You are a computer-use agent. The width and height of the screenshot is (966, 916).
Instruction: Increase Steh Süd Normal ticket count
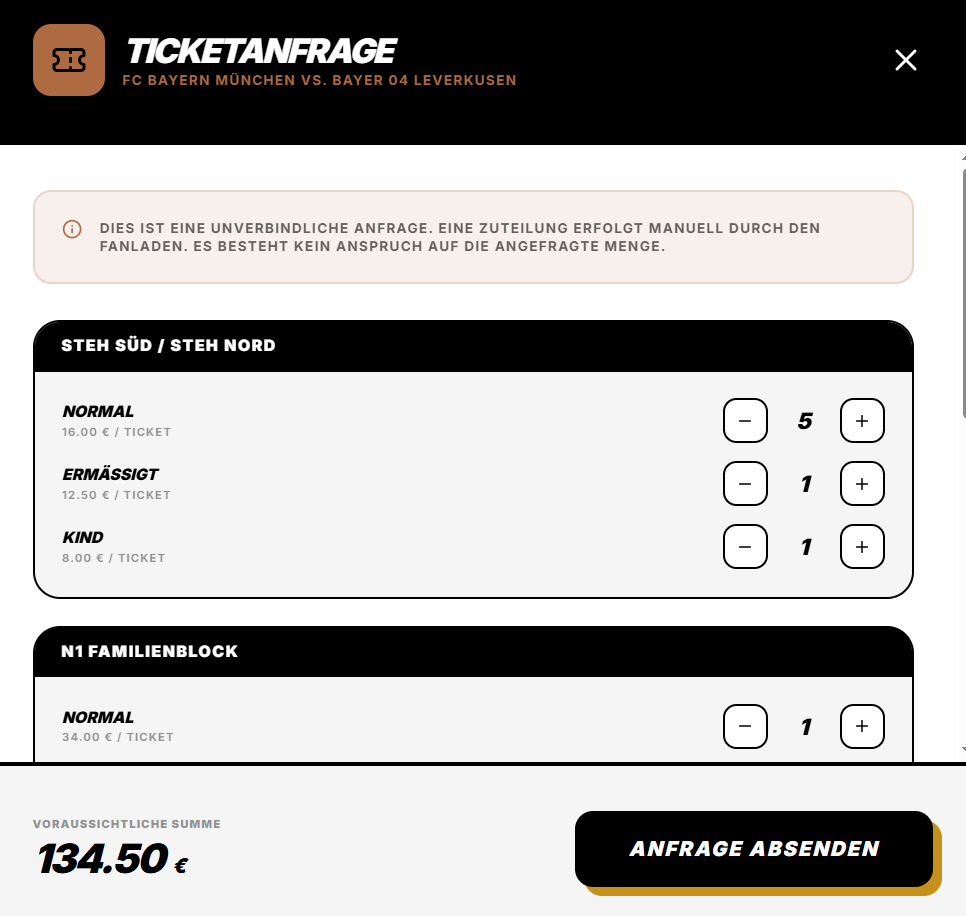[x=862, y=421]
